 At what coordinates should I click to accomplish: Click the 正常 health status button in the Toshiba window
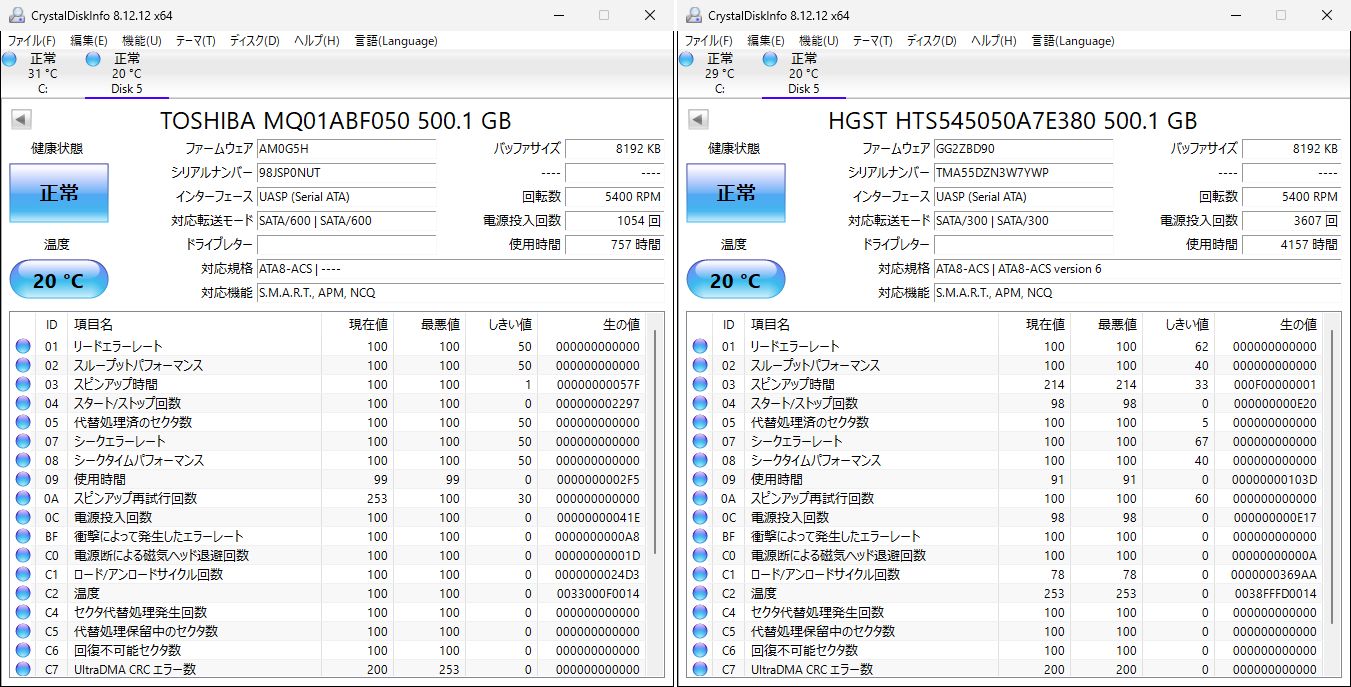(x=58, y=193)
